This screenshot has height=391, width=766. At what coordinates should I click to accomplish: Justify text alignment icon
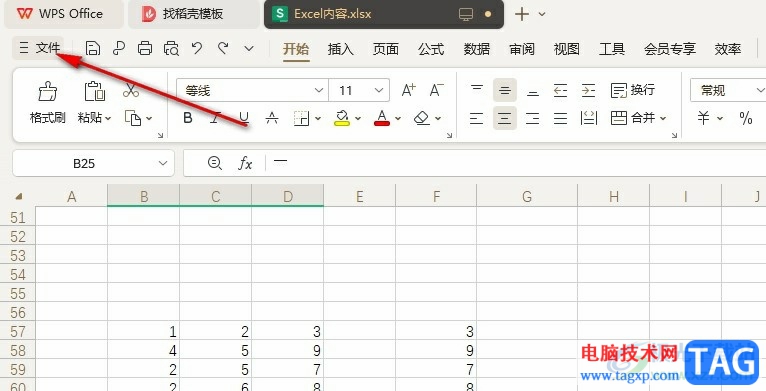[560, 118]
